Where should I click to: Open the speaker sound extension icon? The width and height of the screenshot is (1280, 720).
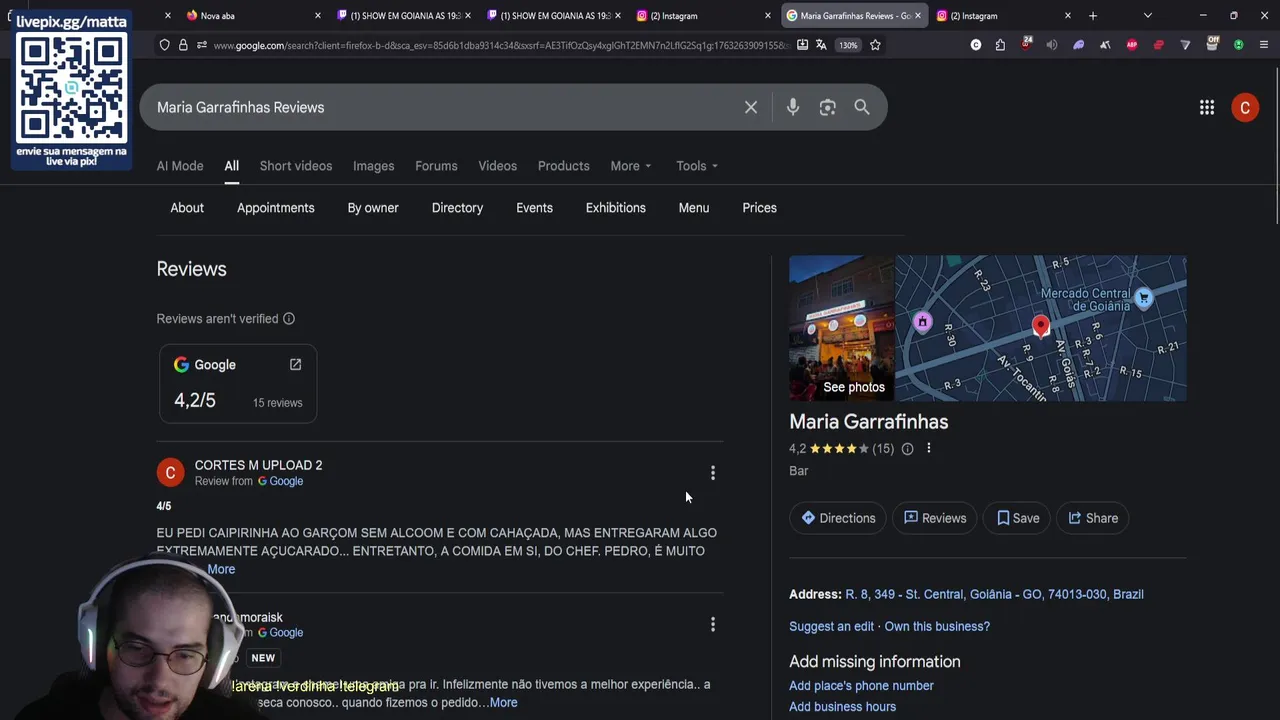[1052, 45]
